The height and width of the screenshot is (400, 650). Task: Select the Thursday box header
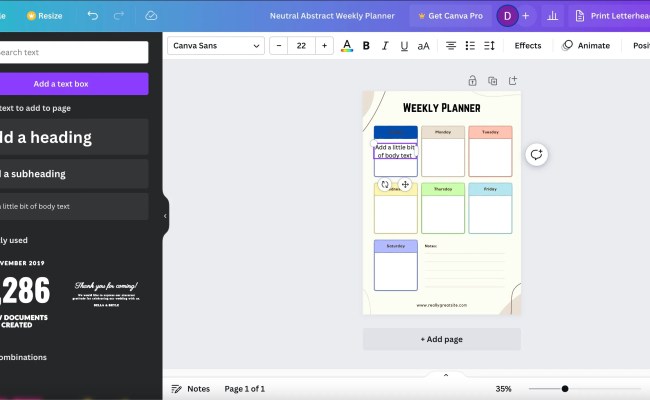443,189
